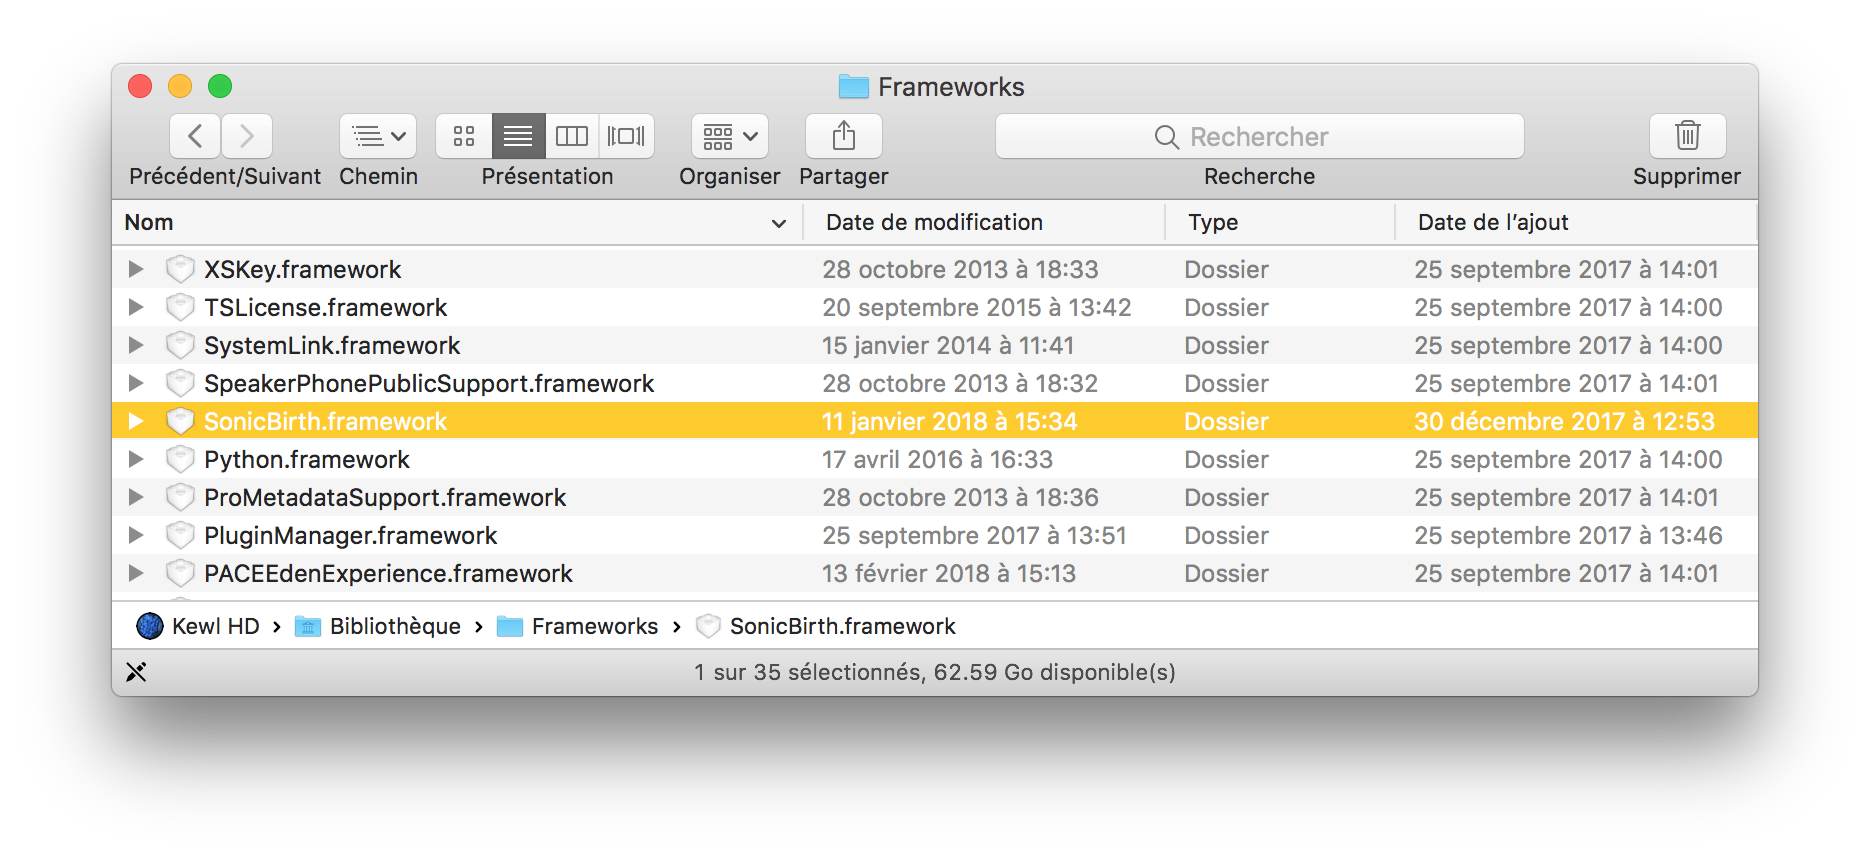Open the Organiser grouping dropdown
This screenshot has width=1870, height=856.
730,136
